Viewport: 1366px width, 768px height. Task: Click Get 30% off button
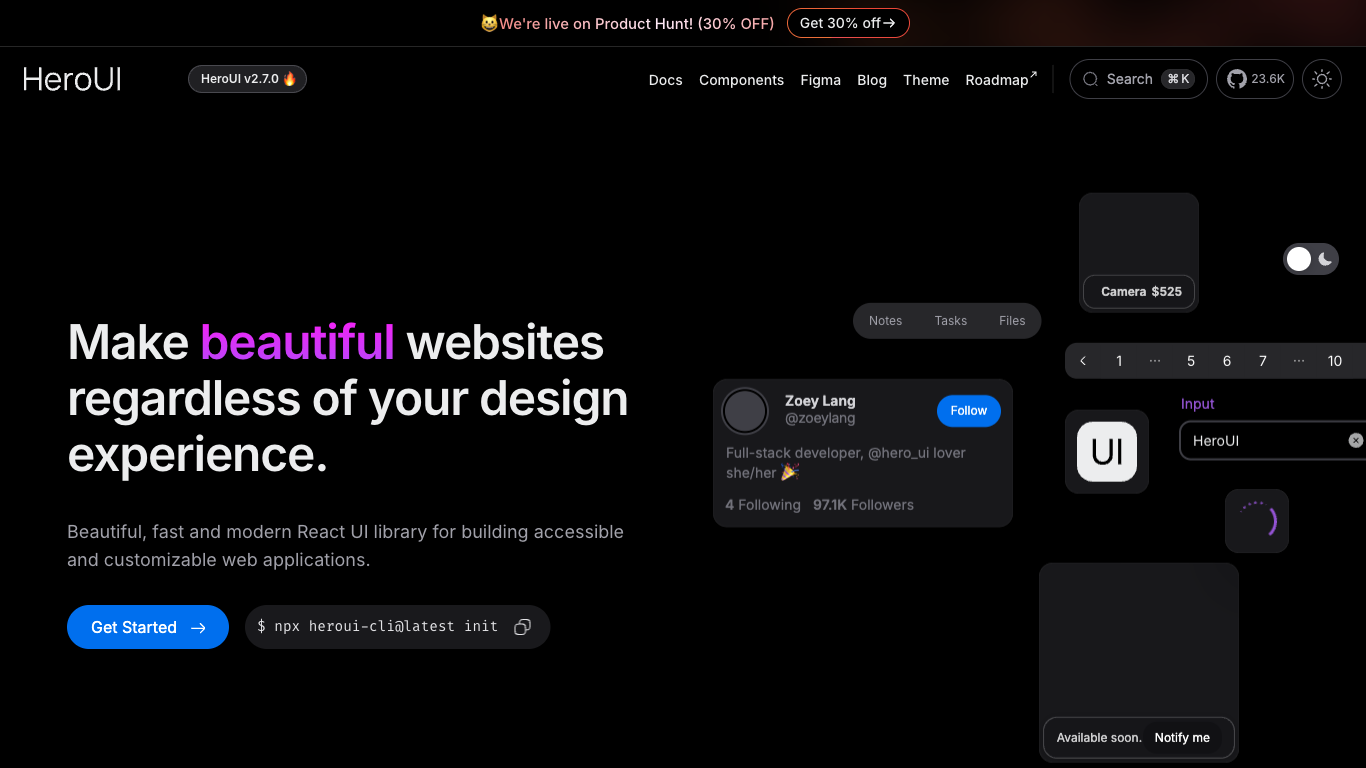848,23
